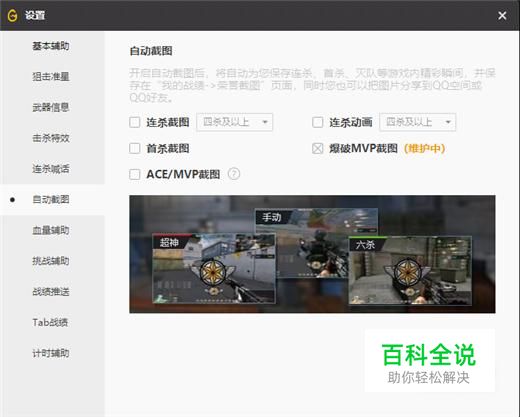Open the 连杀动画 kill-count dropdown
Viewport: 520px width, 417px height.
tap(418, 122)
